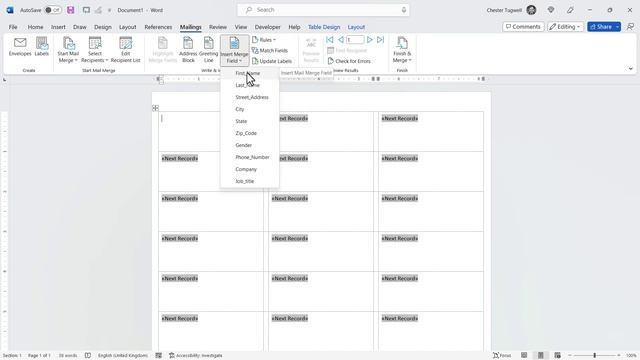Open the Labels tool

42,47
